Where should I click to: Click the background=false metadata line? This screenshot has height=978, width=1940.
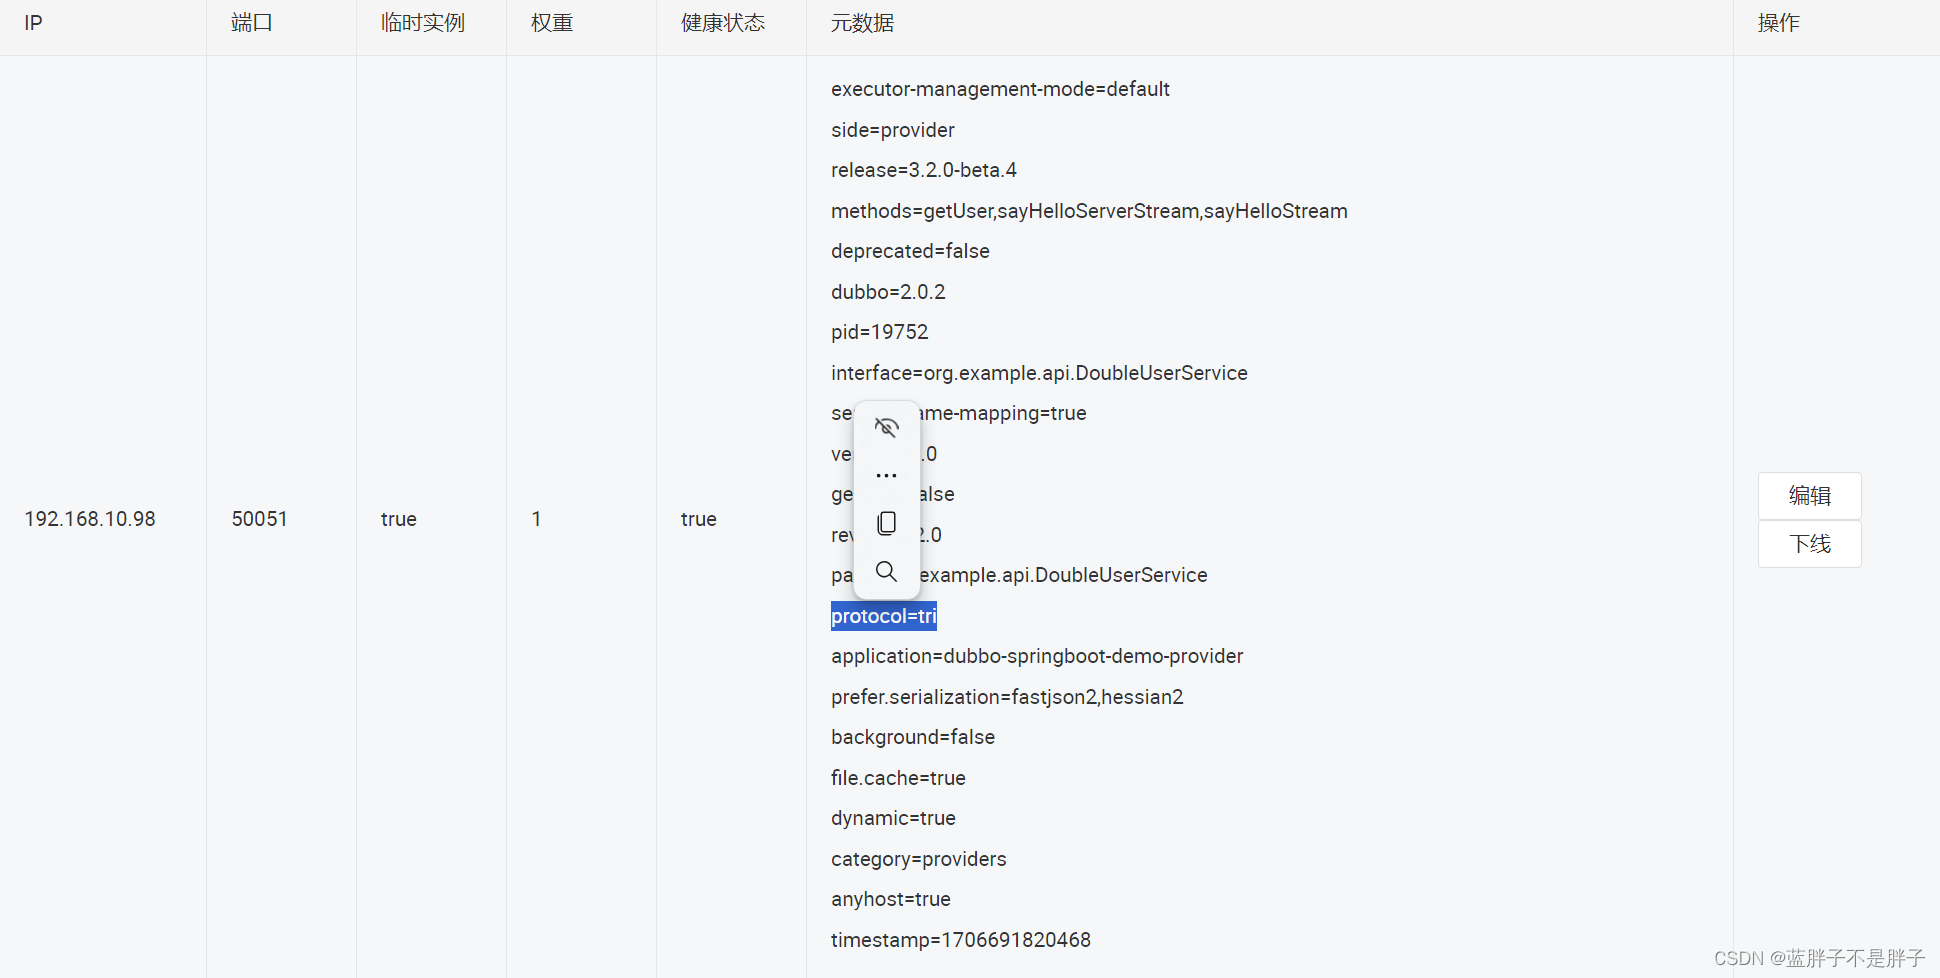point(913,737)
